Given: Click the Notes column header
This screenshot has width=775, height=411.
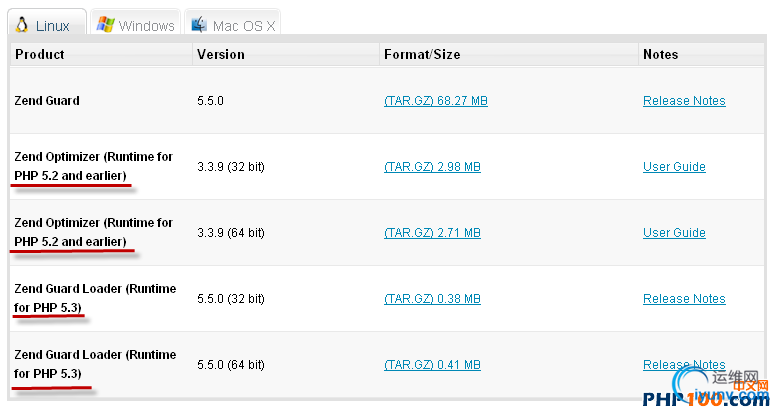Looking at the screenshot, I should tap(660, 55).
